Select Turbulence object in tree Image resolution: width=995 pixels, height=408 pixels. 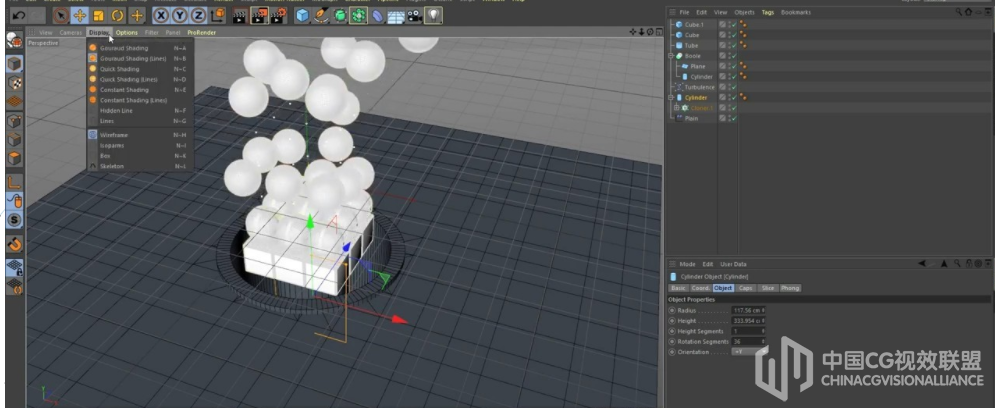[699, 87]
